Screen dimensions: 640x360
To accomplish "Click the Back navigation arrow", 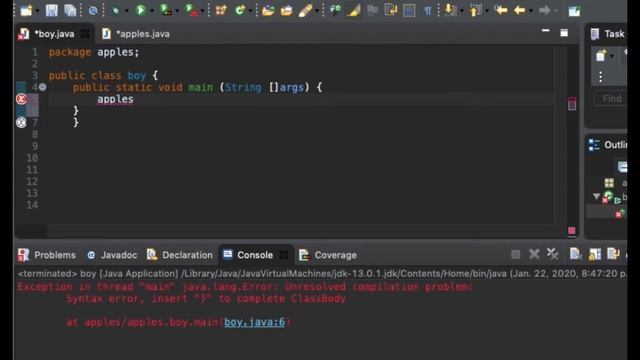I will (x=519, y=10).
